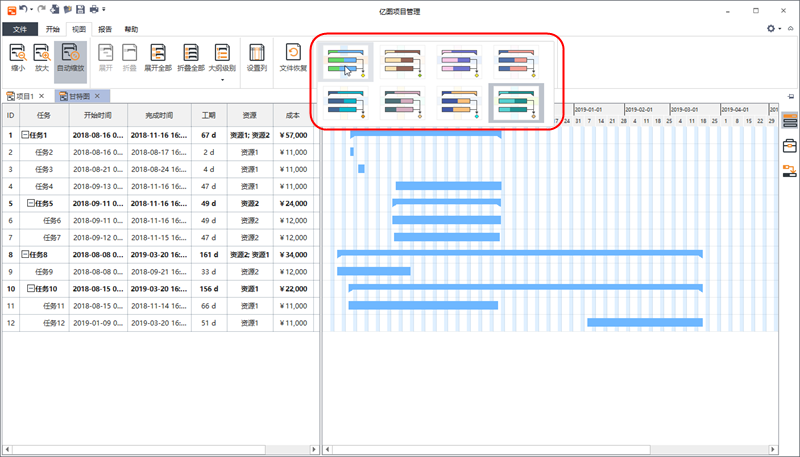Click the printer icon in title bar
This screenshot has width=800, height=457.
[x=94, y=9]
